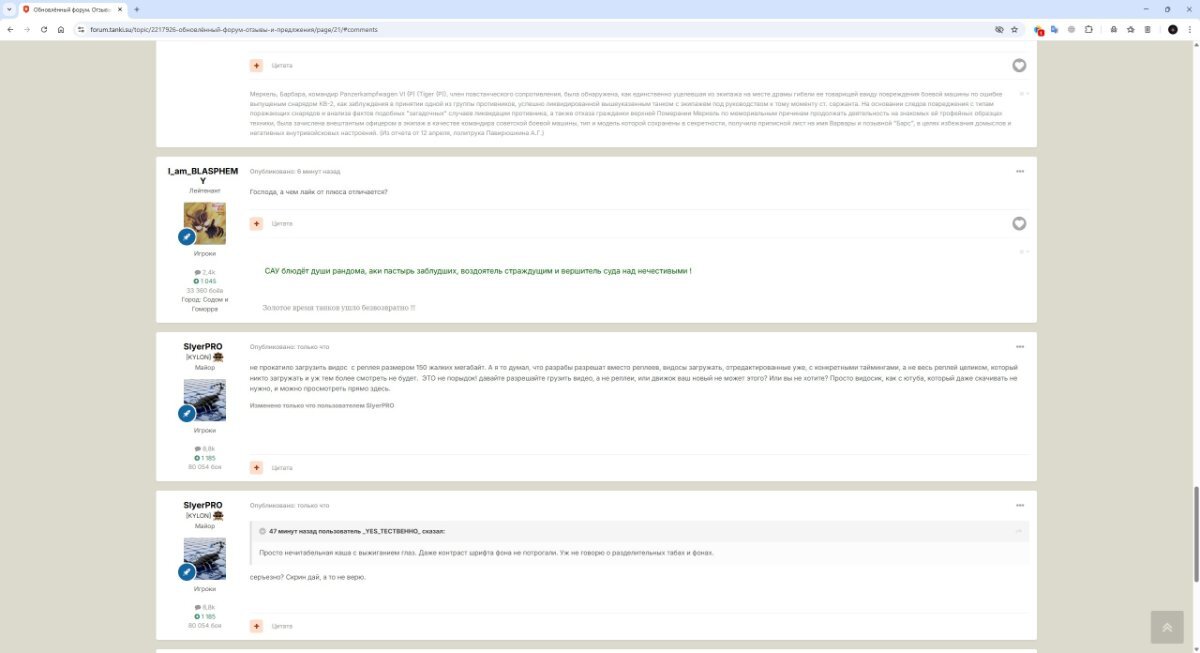Open Chrome bookmarks star in the toolbar

pos(1131,29)
